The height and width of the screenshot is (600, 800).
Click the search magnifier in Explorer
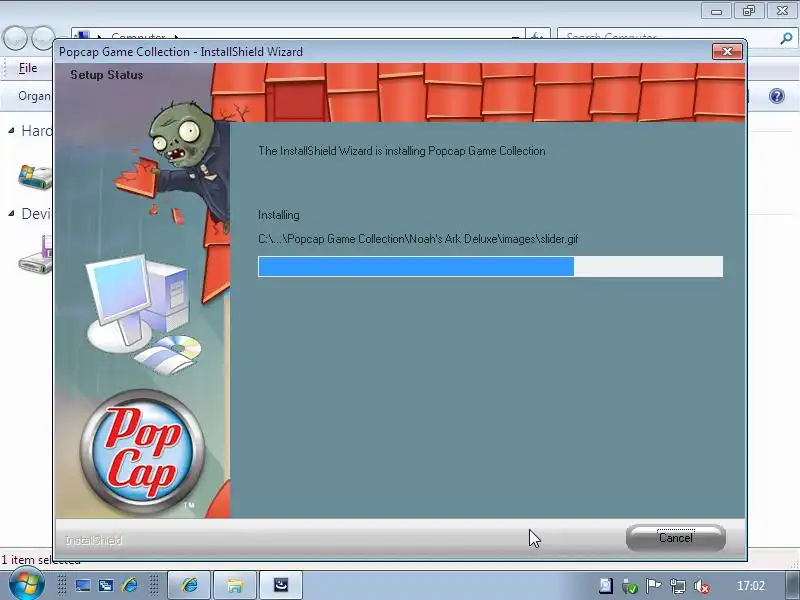786,38
